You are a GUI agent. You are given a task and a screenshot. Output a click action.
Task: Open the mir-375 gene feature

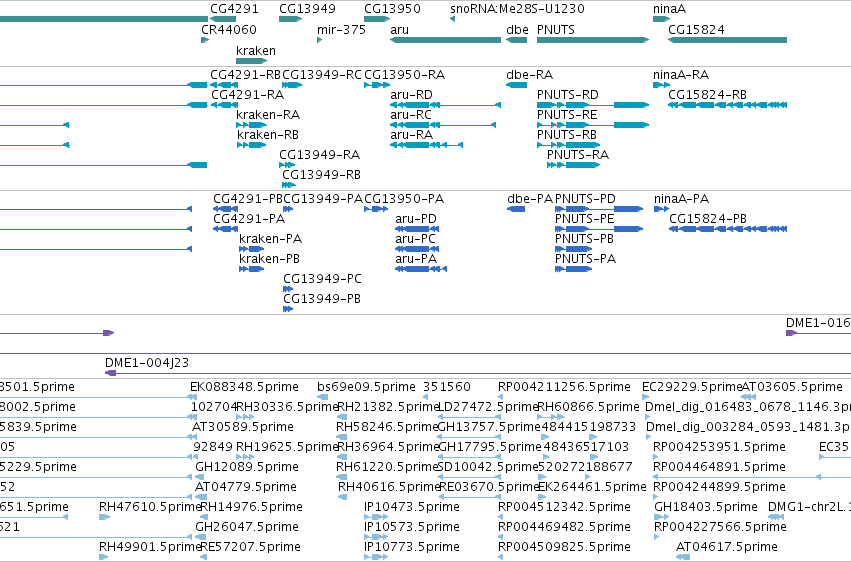tap(320, 40)
